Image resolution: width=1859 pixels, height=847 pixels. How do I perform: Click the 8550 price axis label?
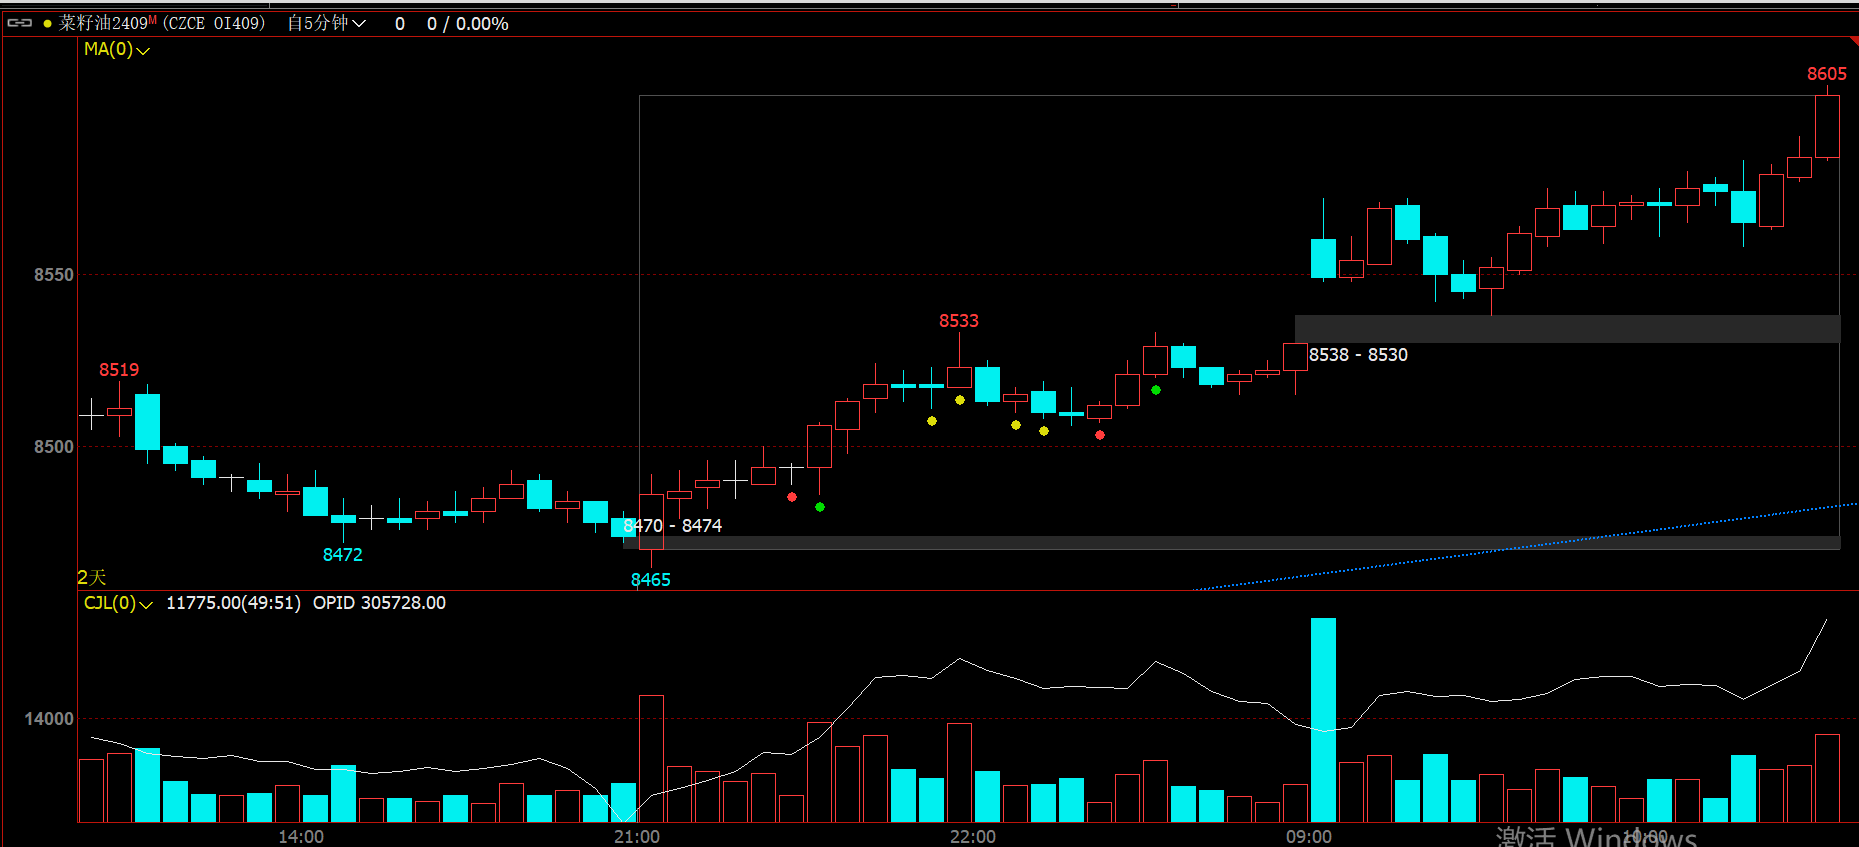pos(54,275)
